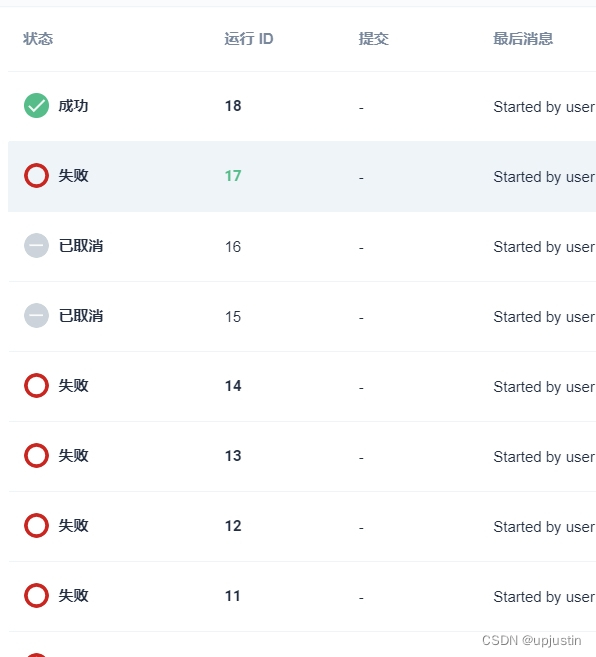Open run ID 14
Image resolution: width=596 pixels, height=657 pixels.
tap(233, 386)
